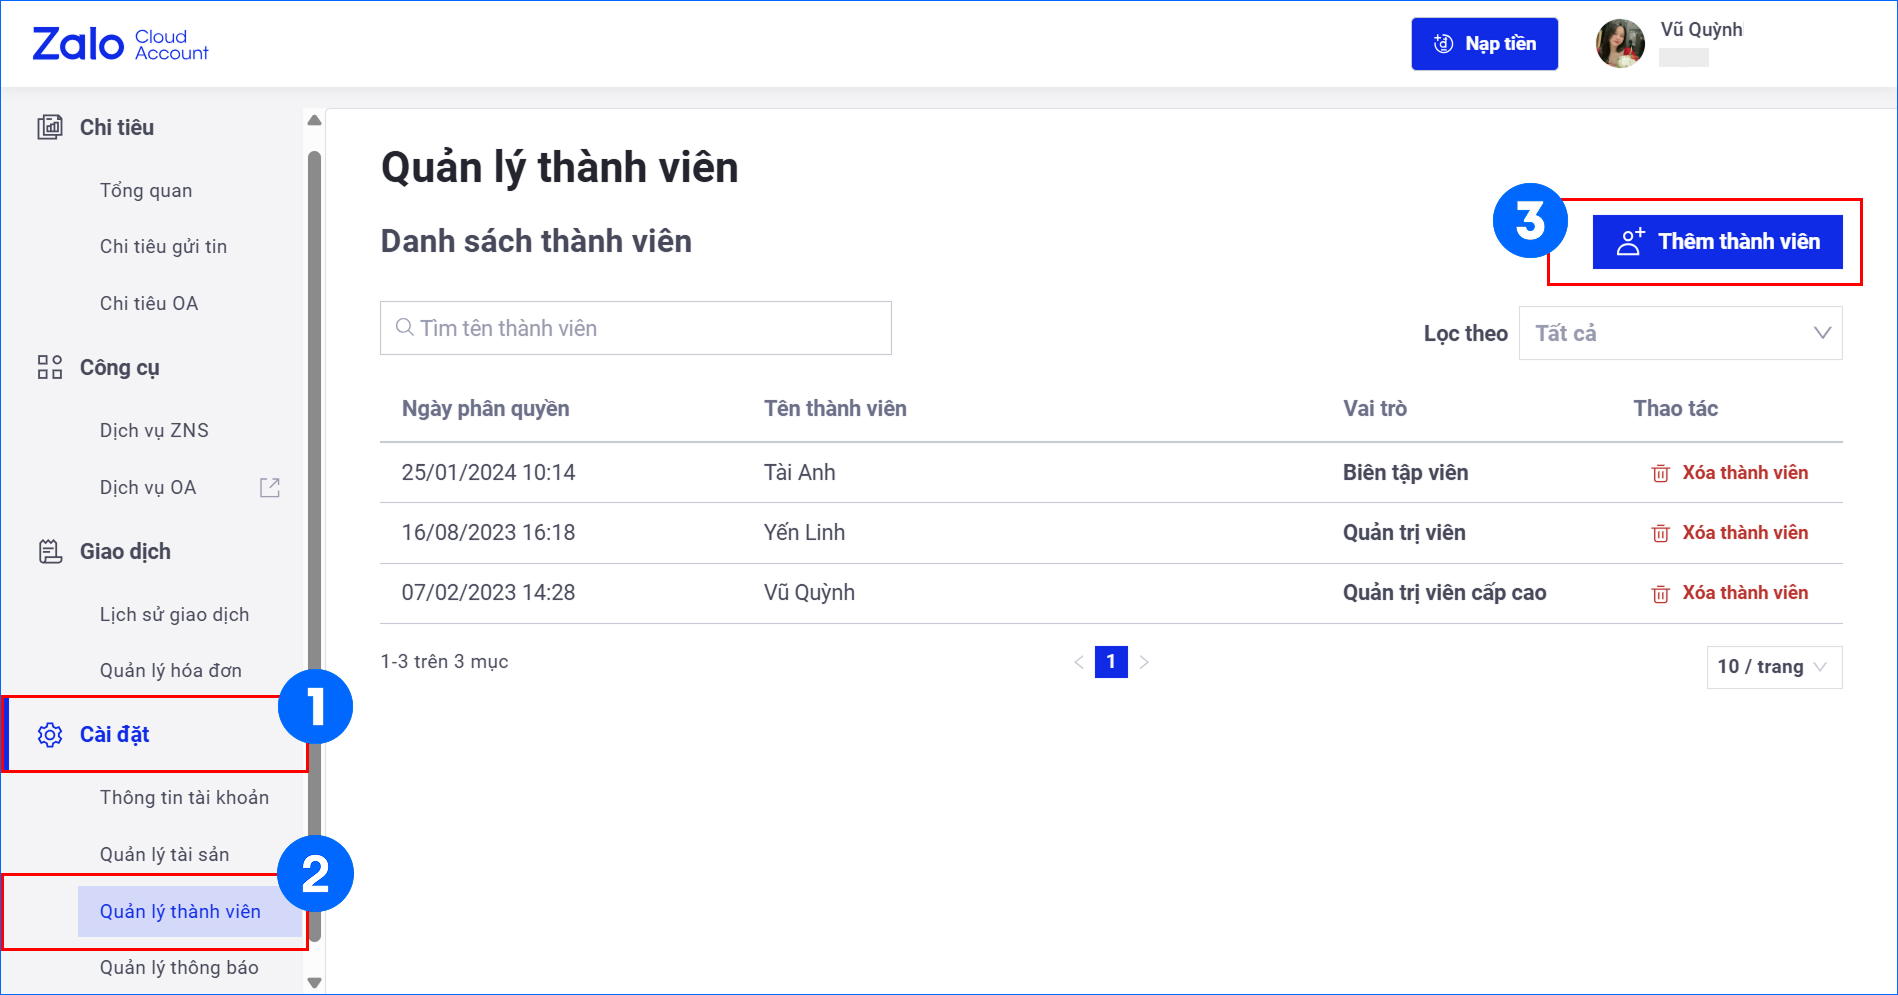
Task: Click the Công cụ grid icon
Action: 50,367
